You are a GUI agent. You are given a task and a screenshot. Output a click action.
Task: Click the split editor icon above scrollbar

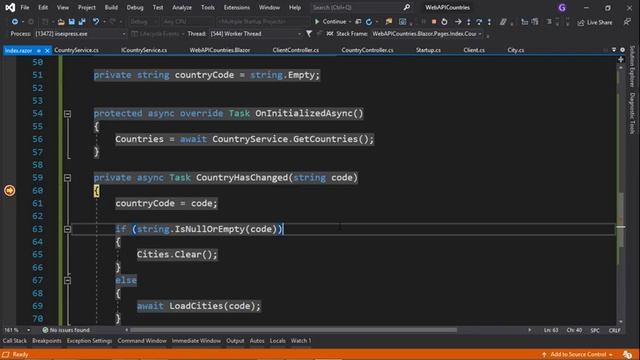pyautogui.click(x=621, y=60)
